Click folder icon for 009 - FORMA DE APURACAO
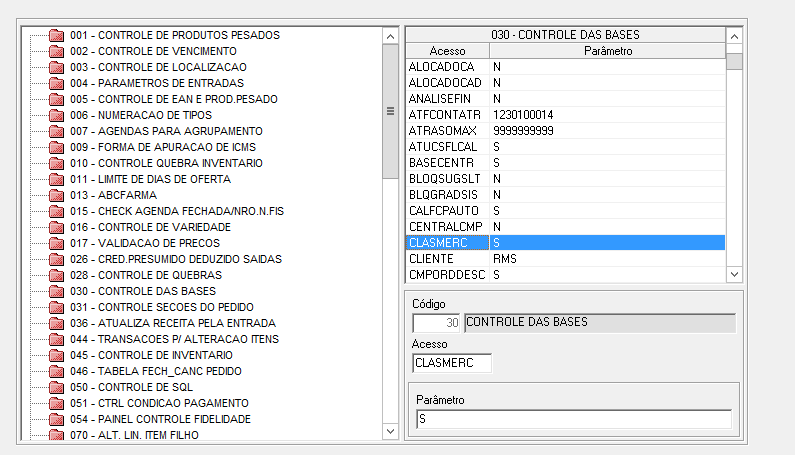Image resolution: width=795 pixels, height=455 pixels. point(56,147)
